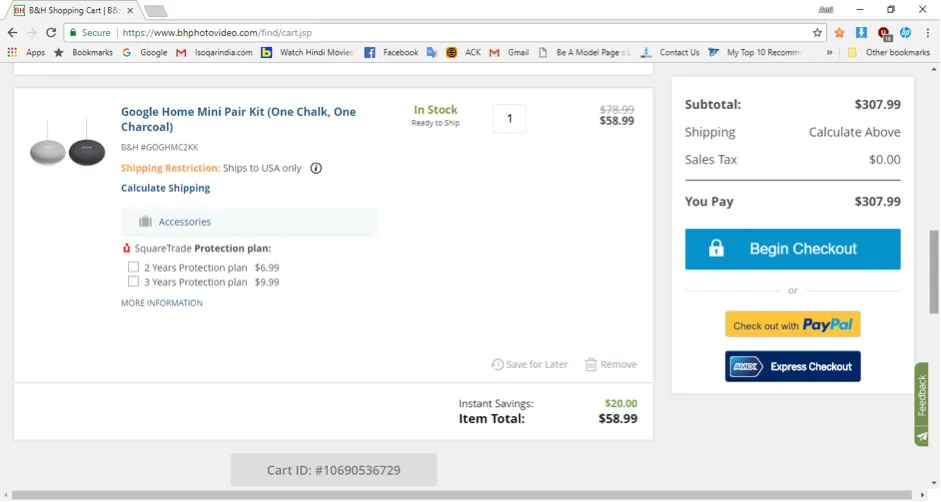
Task: Click the Remove trash icon
Action: (591, 365)
